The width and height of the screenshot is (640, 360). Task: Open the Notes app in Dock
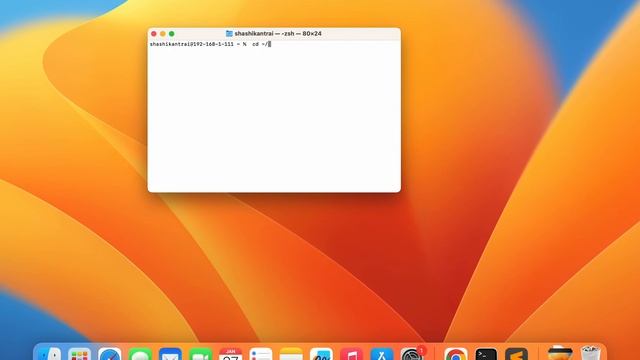[x=291, y=354]
